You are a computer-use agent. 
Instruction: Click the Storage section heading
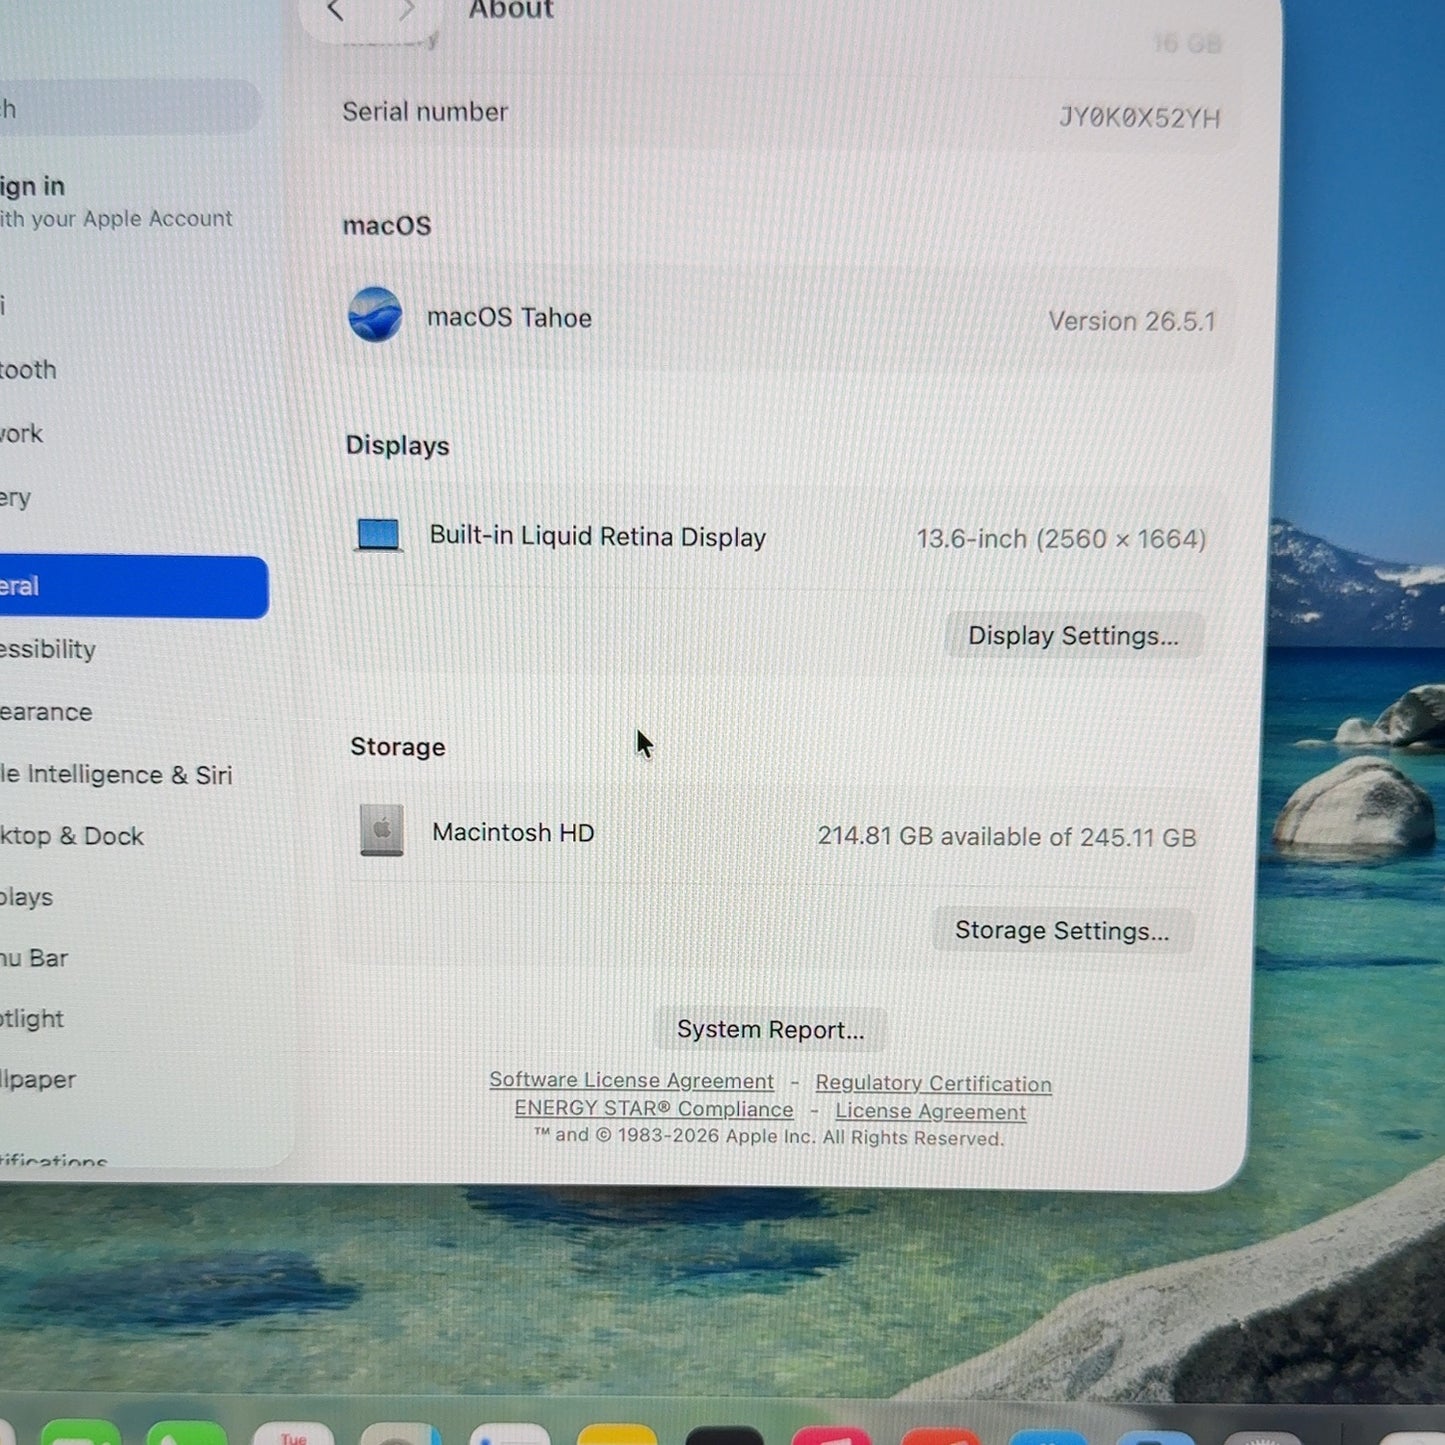(398, 747)
